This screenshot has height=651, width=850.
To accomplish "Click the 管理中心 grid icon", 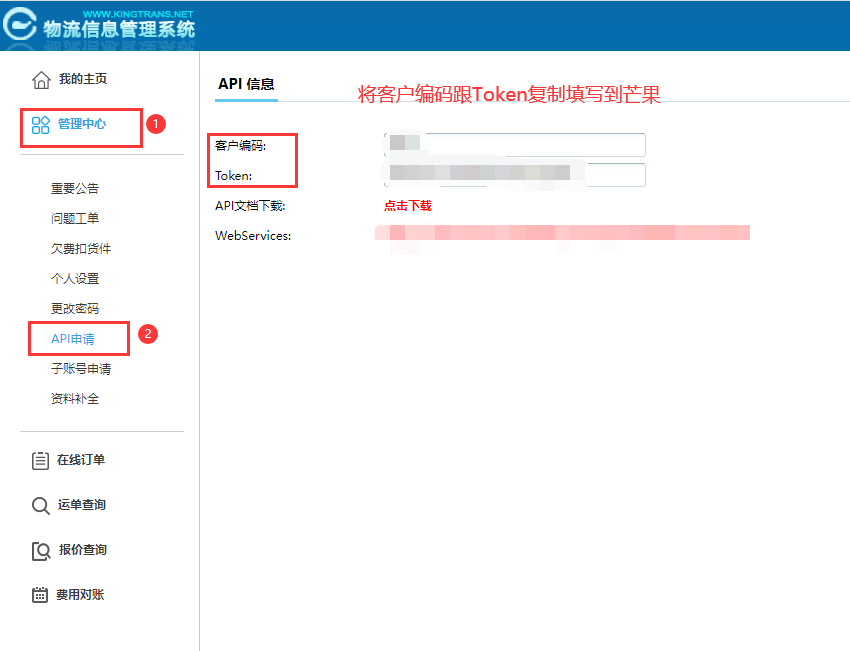I will 41,125.
